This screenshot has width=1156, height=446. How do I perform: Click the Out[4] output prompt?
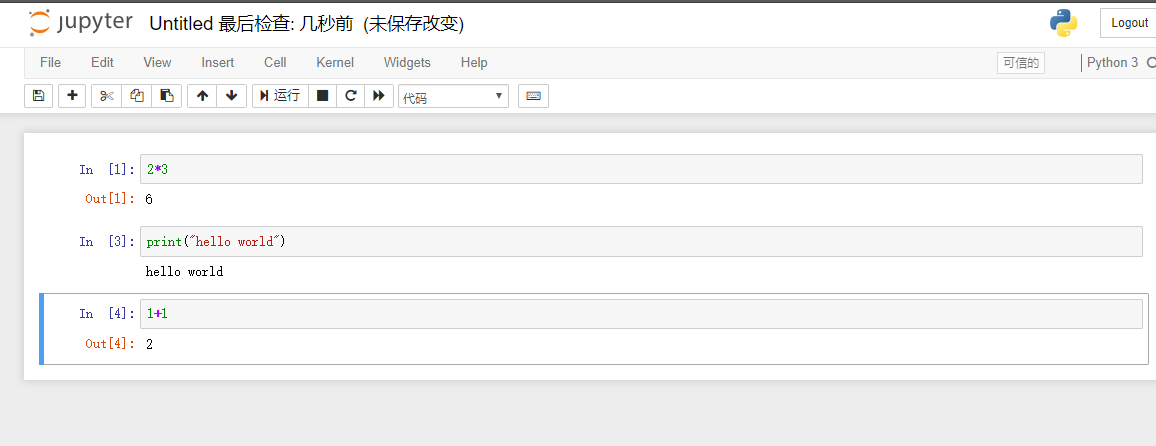click(x=110, y=344)
